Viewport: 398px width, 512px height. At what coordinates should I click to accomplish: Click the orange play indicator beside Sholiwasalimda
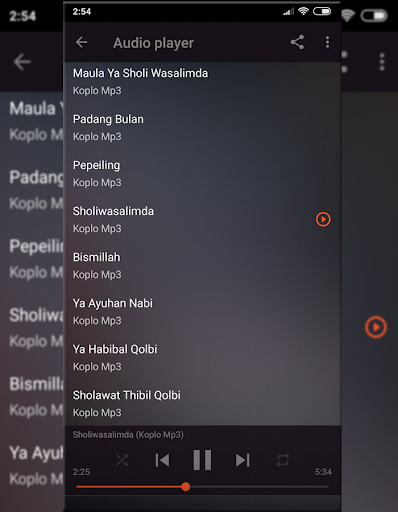click(323, 219)
